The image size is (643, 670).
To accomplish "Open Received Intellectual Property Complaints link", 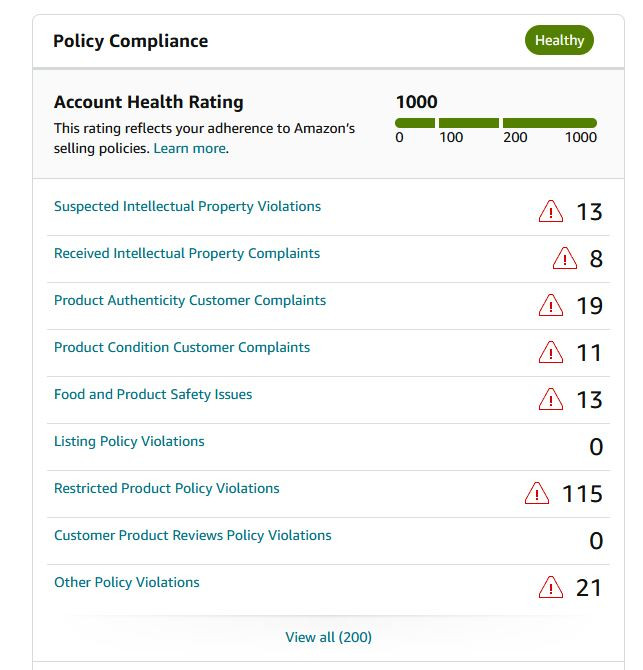I will (x=187, y=253).
